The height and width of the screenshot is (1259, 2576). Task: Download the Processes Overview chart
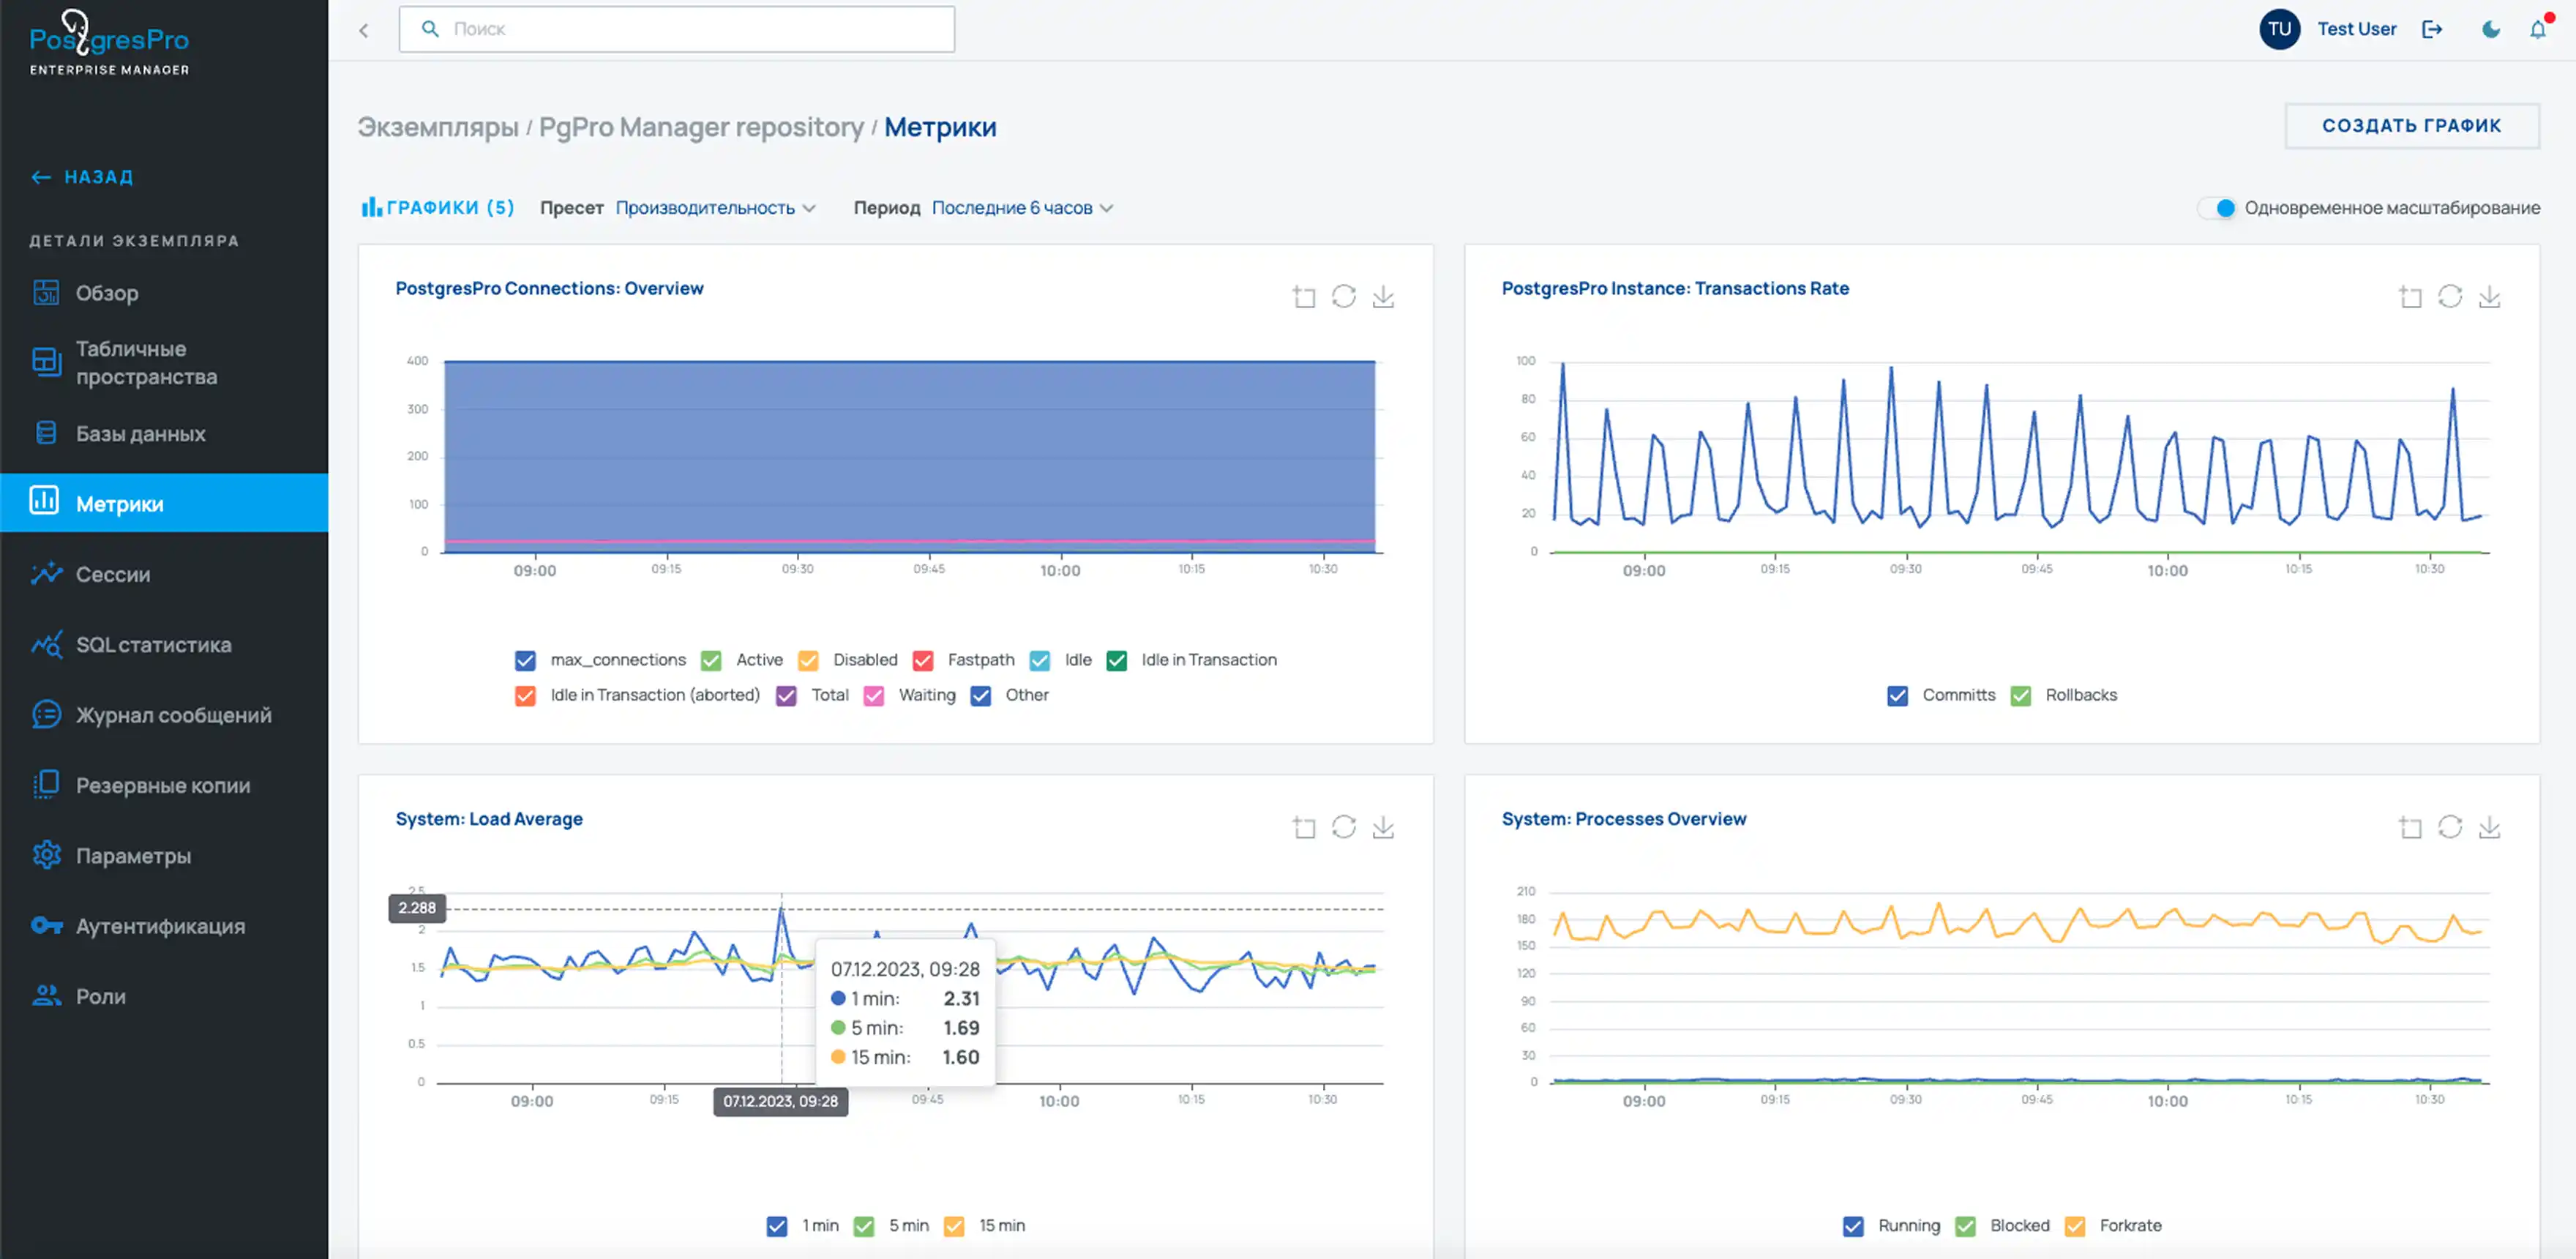point(2489,828)
